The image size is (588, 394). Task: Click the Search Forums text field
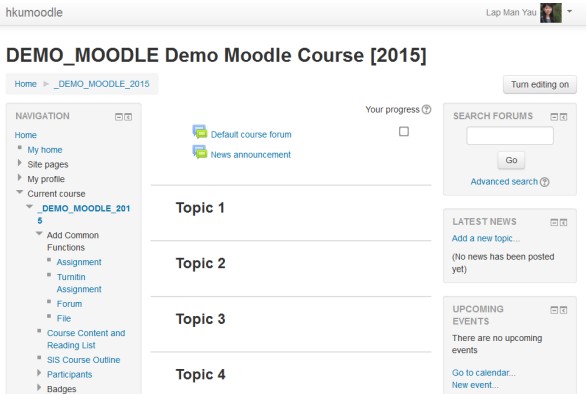click(510, 136)
